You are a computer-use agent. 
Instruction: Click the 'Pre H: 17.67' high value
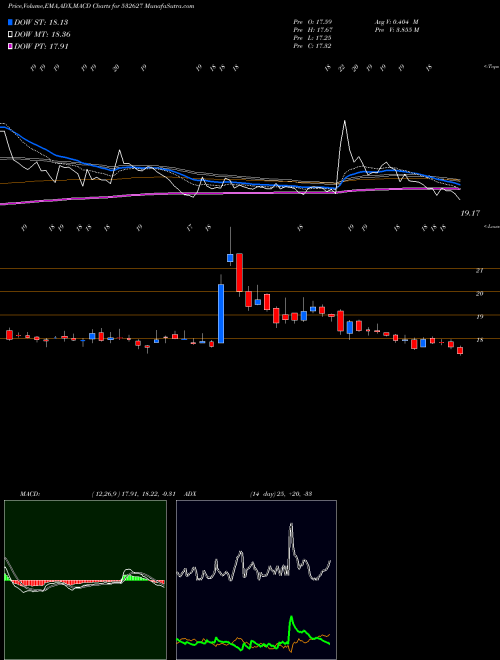pos(312,29)
